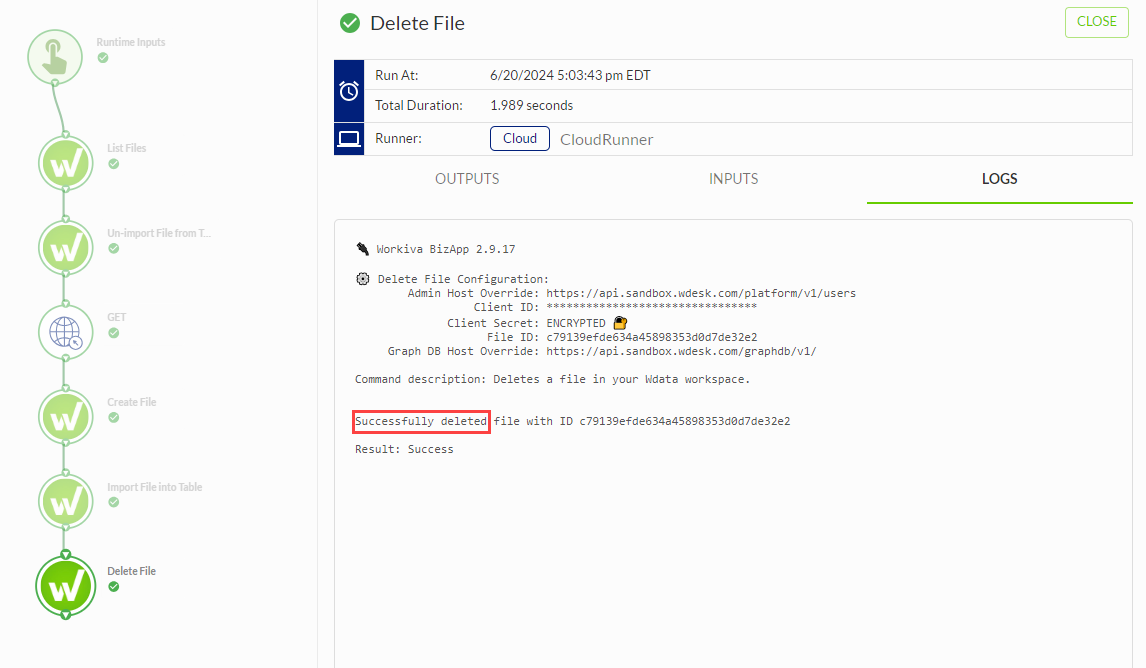Click the Command description log line
1146x668 pixels.
pyautogui.click(x=553, y=379)
